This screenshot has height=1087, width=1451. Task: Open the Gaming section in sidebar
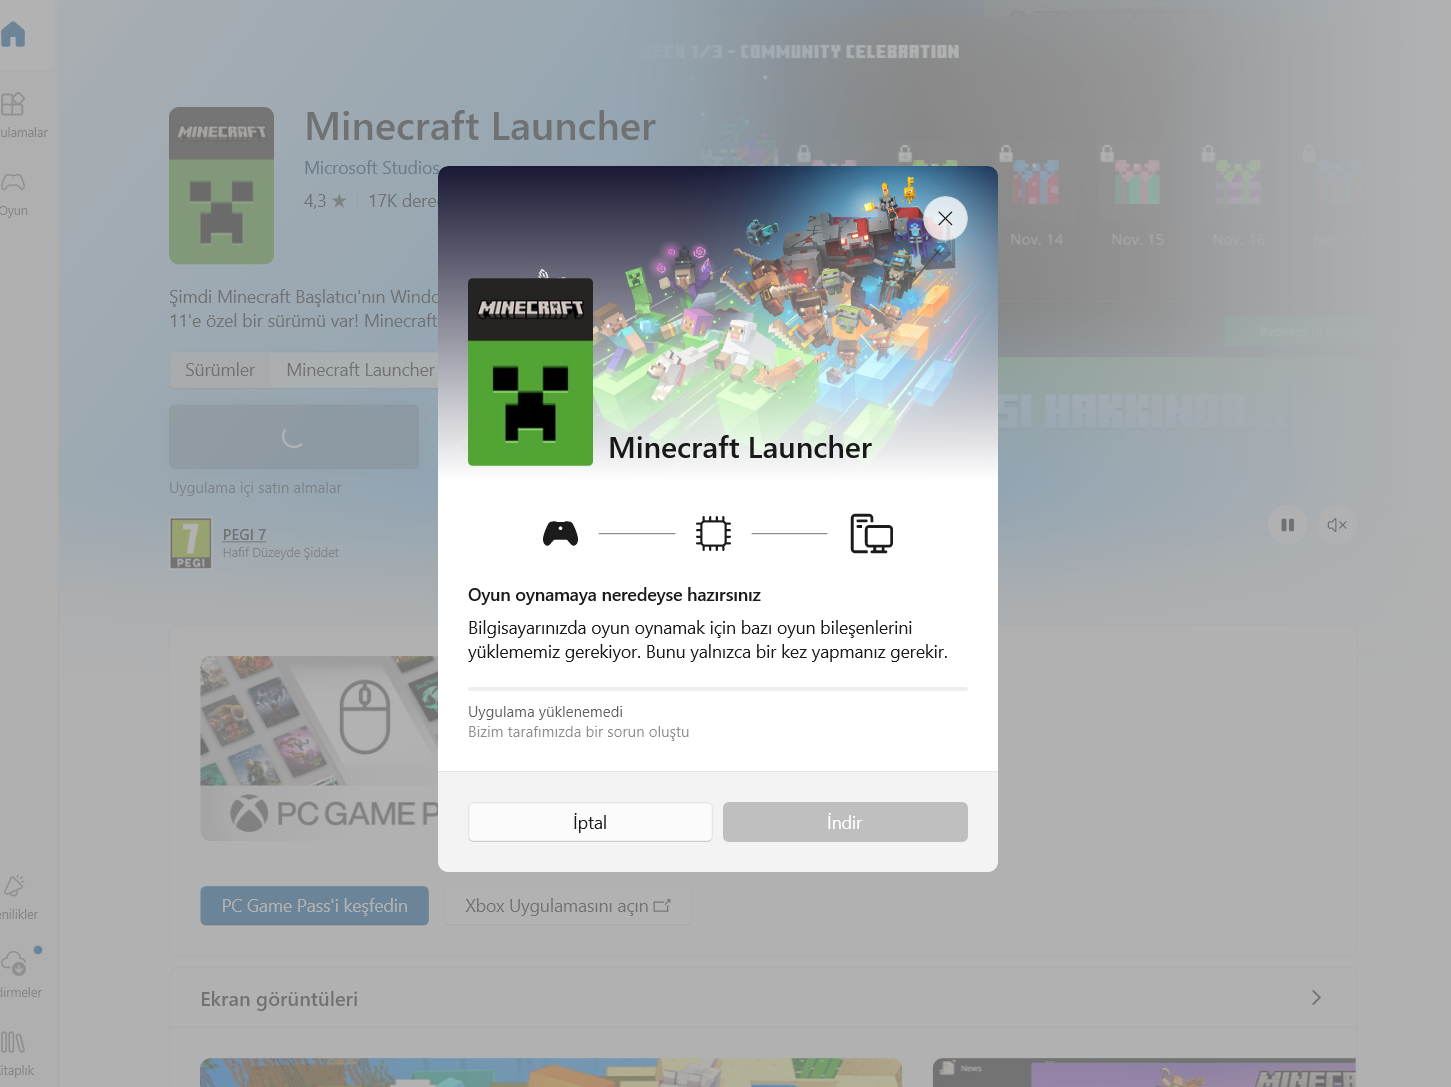13,192
